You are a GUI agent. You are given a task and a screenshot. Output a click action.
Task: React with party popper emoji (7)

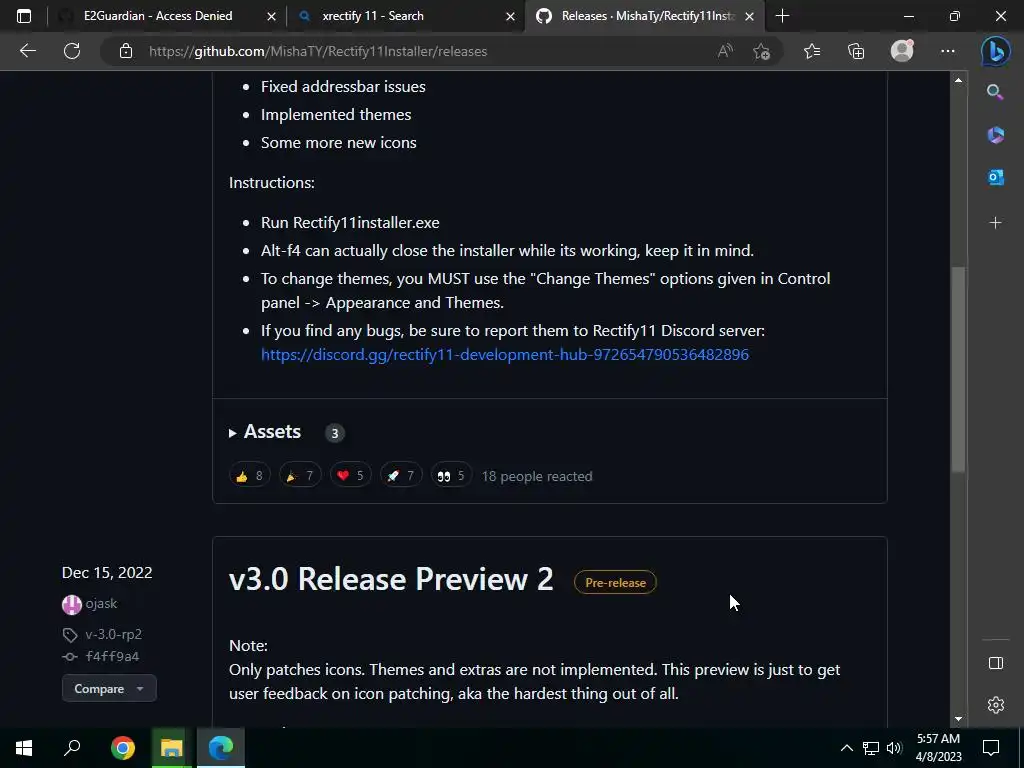[300, 476]
